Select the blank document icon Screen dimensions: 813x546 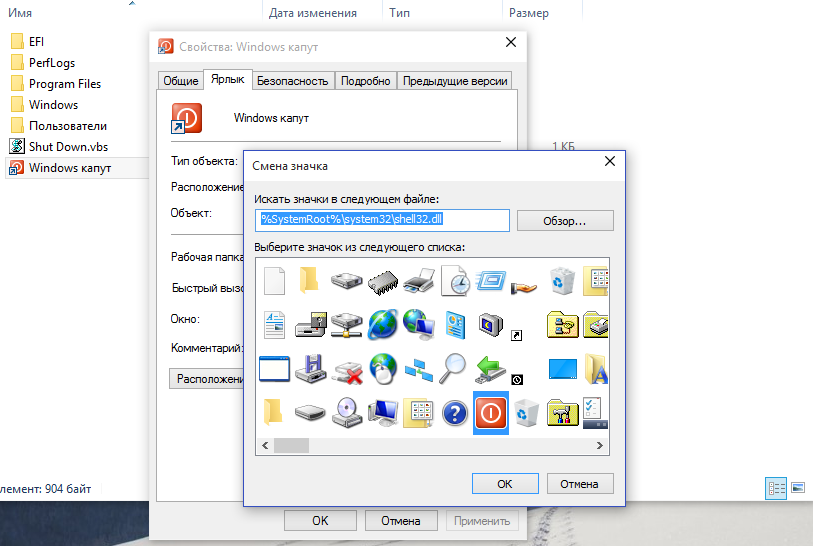click(x=274, y=281)
